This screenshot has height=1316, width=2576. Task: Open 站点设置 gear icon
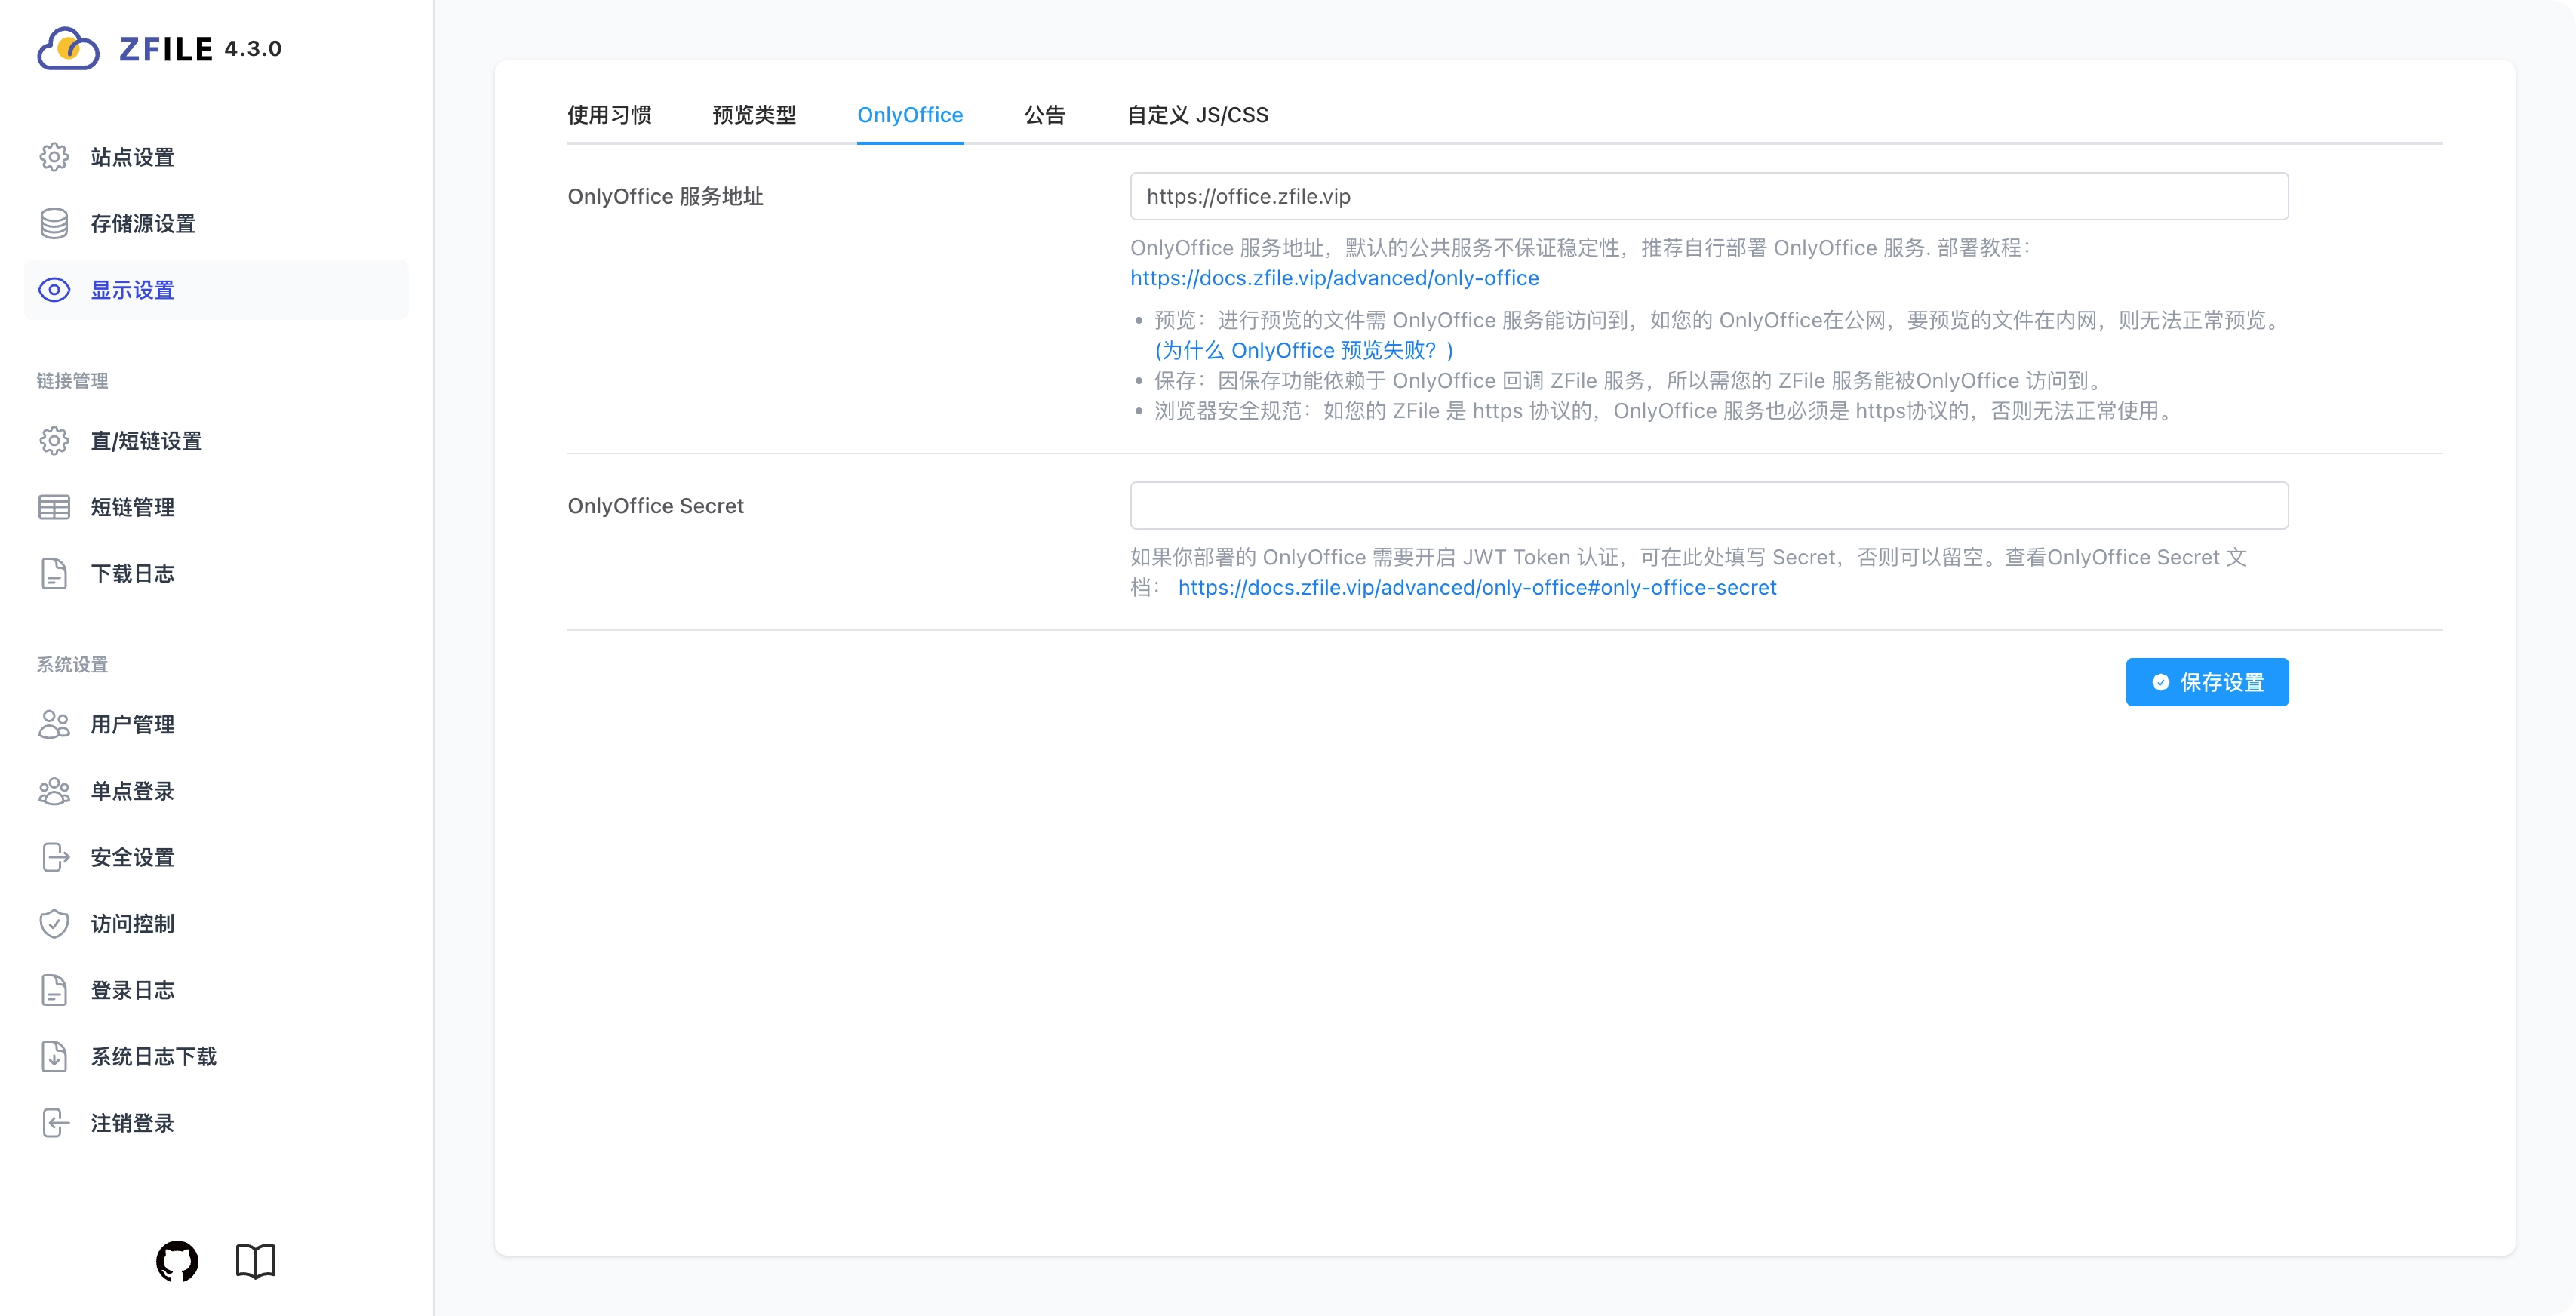click(54, 157)
